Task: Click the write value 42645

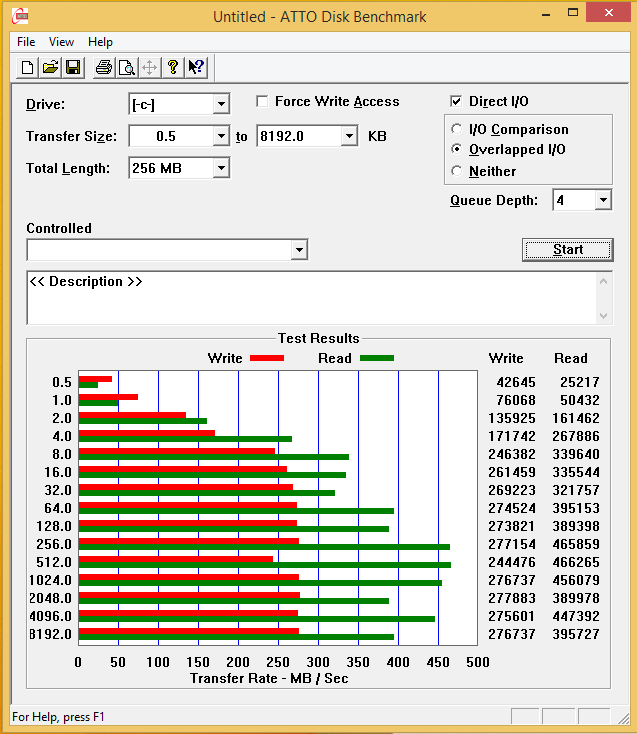Action: [516, 382]
